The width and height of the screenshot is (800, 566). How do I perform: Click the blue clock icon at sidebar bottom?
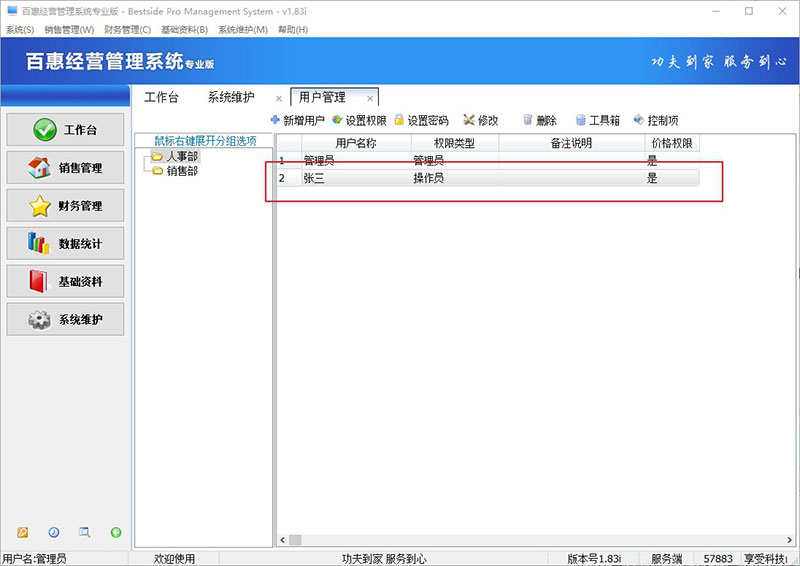click(54, 532)
